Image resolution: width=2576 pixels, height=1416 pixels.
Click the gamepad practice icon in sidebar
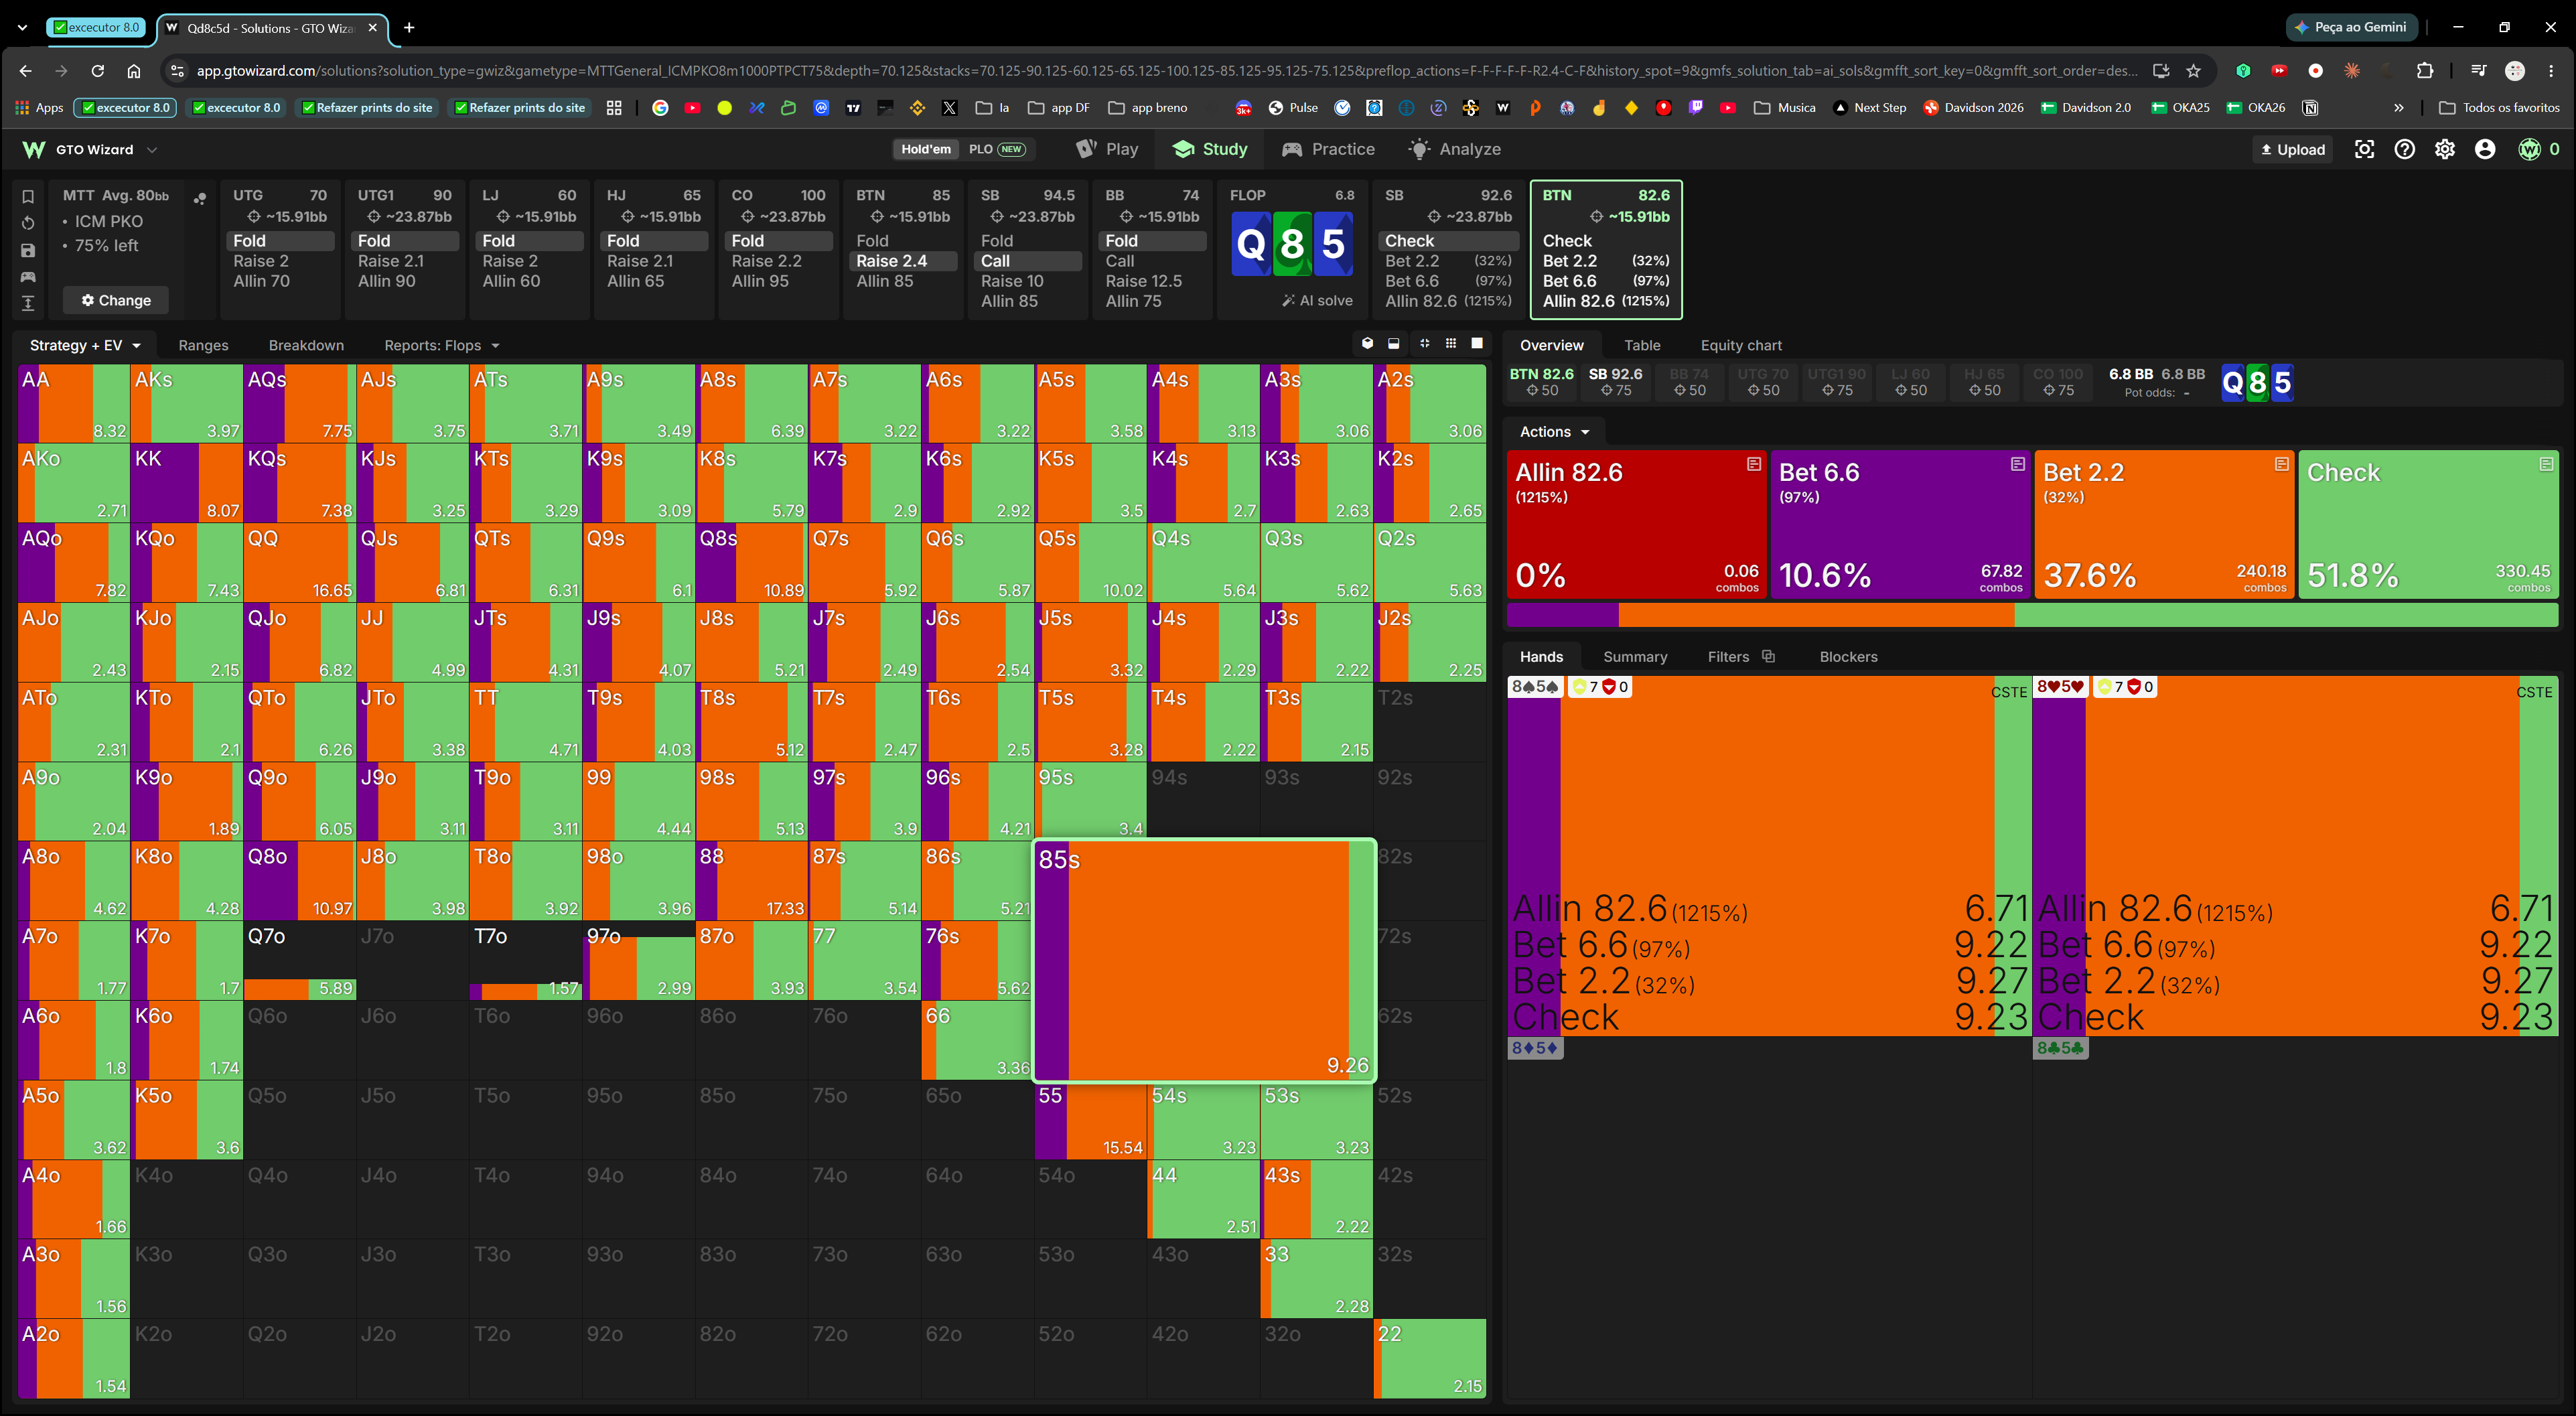tap(28, 276)
